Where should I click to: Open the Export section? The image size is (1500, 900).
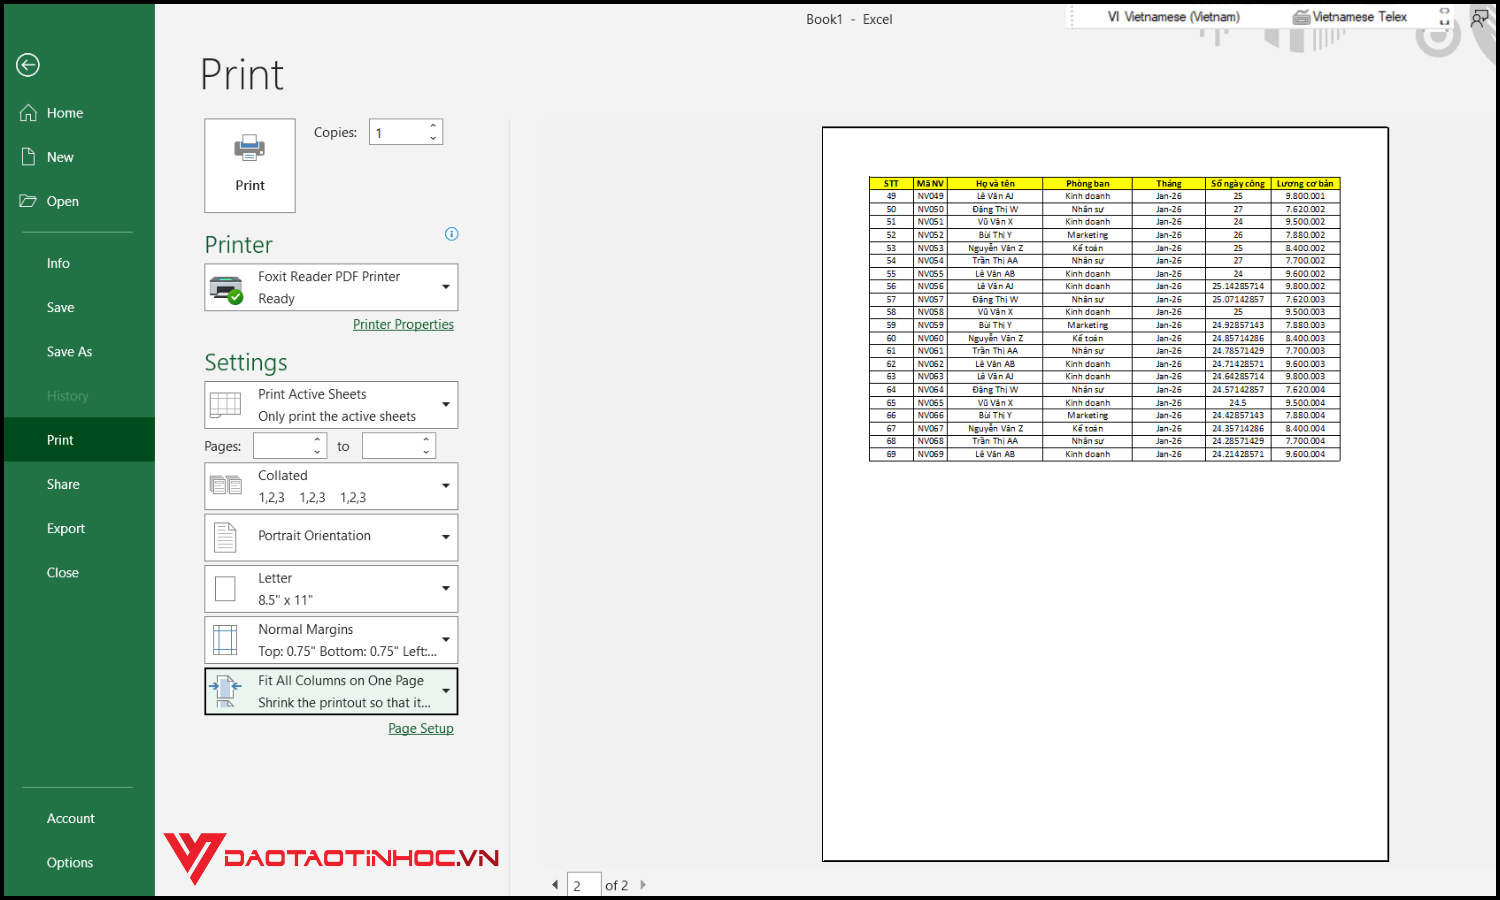coord(66,528)
